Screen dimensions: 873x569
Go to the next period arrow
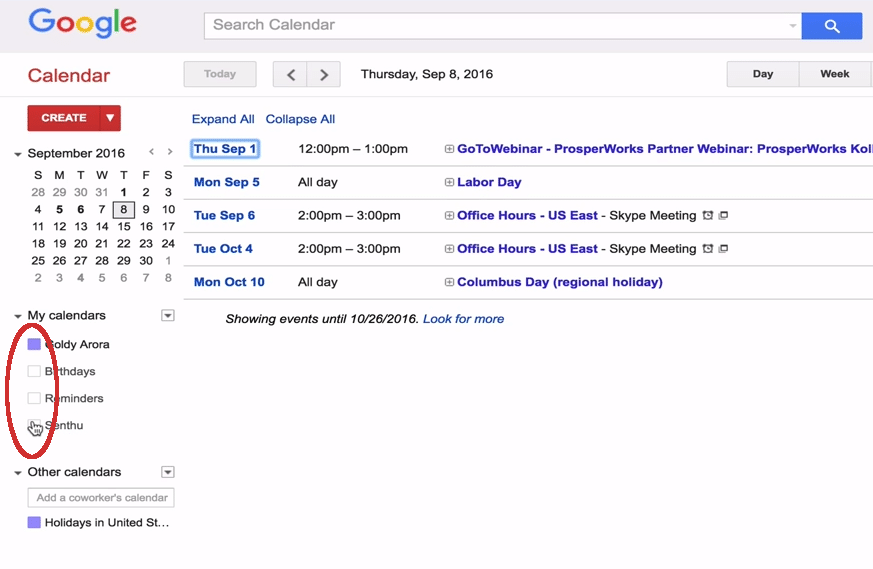pos(323,74)
